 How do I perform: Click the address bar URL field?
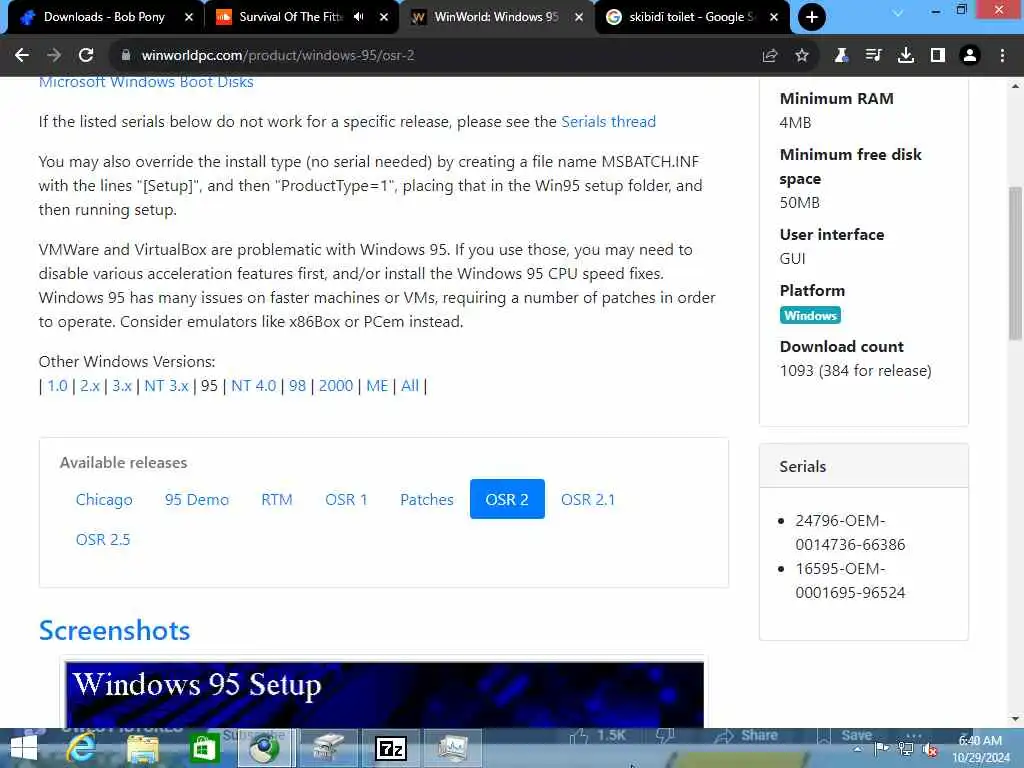click(x=431, y=56)
